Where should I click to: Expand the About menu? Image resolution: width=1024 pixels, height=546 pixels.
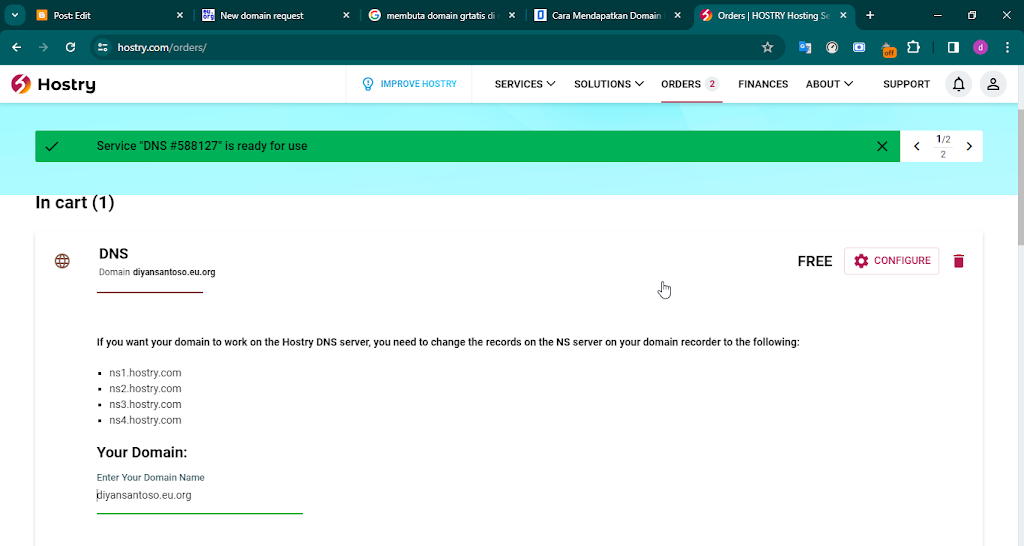point(829,84)
